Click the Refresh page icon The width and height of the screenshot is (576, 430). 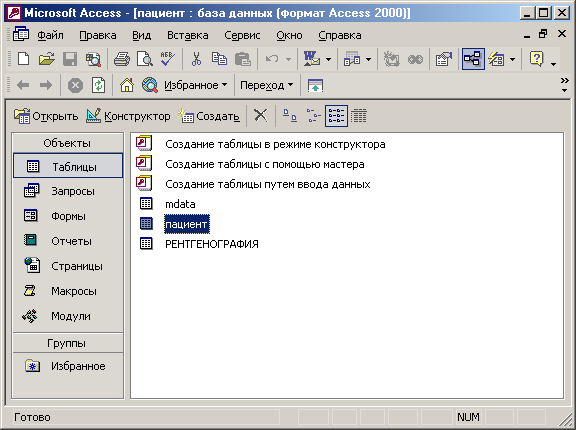98,86
